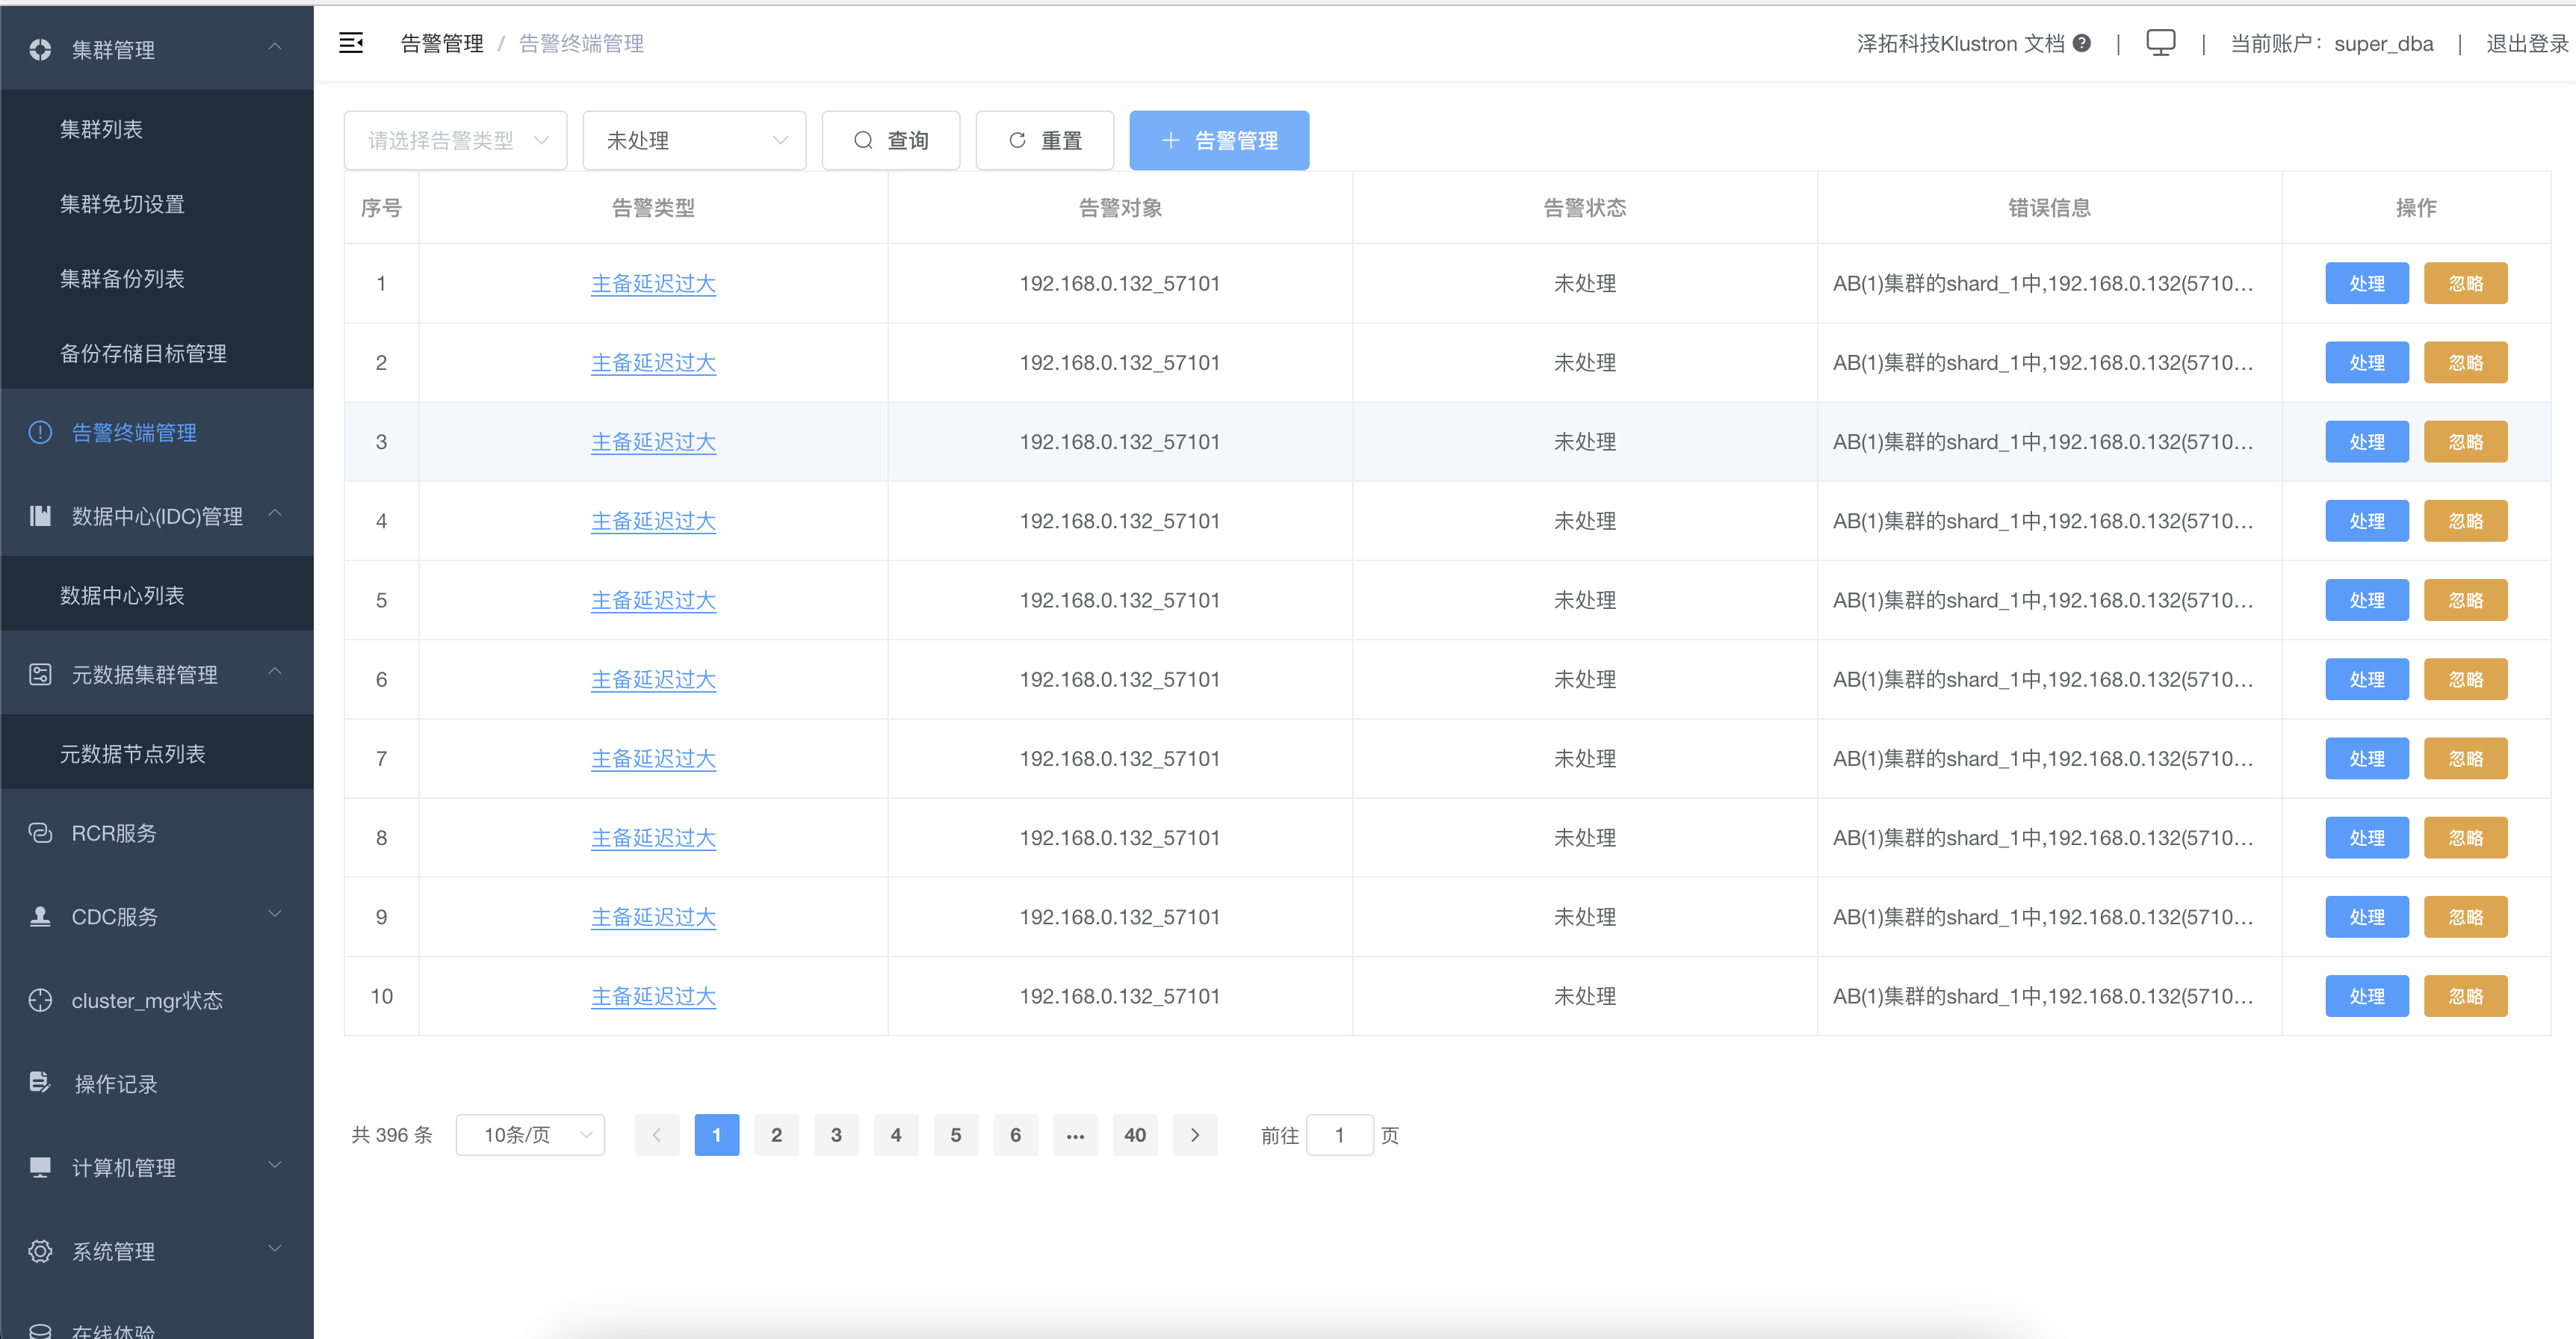Collapse the sidebar using hamburger icon

click(x=351, y=43)
